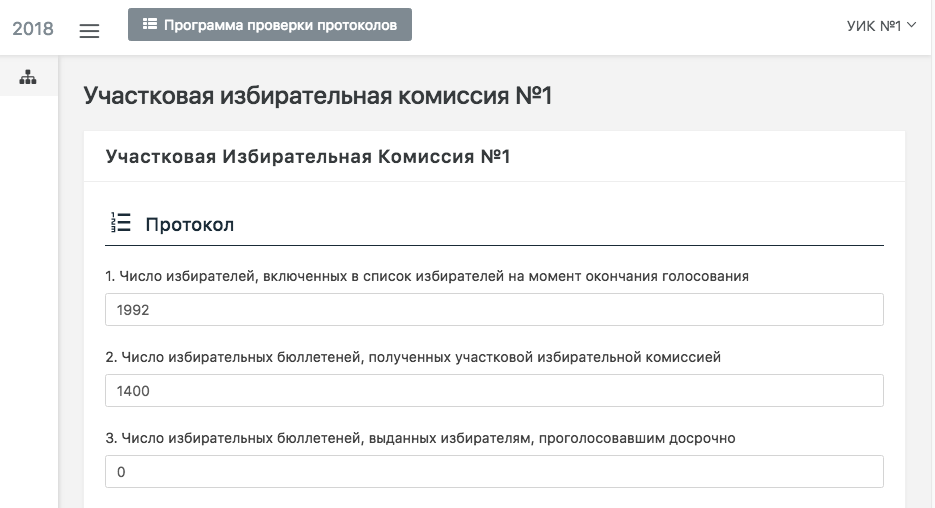935x508 pixels.
Task: Click the page title Участковая избирательная комиссия №1
Action: point(318,96)
